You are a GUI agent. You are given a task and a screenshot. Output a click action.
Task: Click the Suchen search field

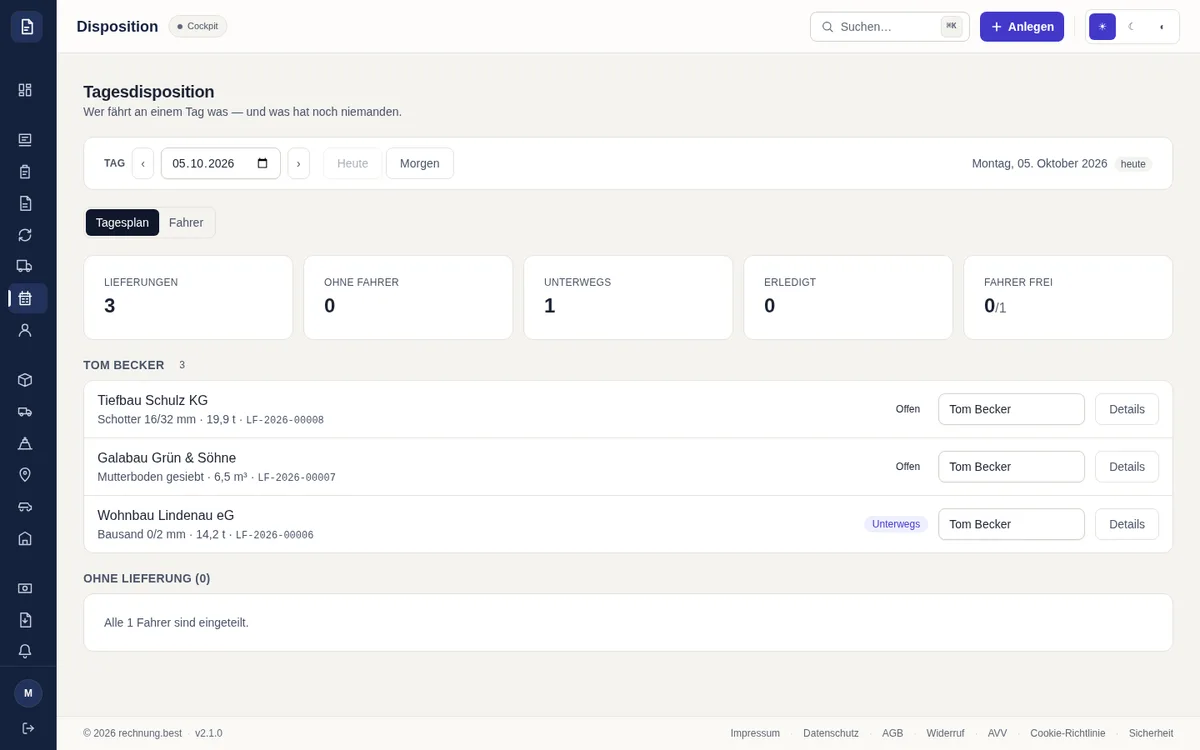889,27
